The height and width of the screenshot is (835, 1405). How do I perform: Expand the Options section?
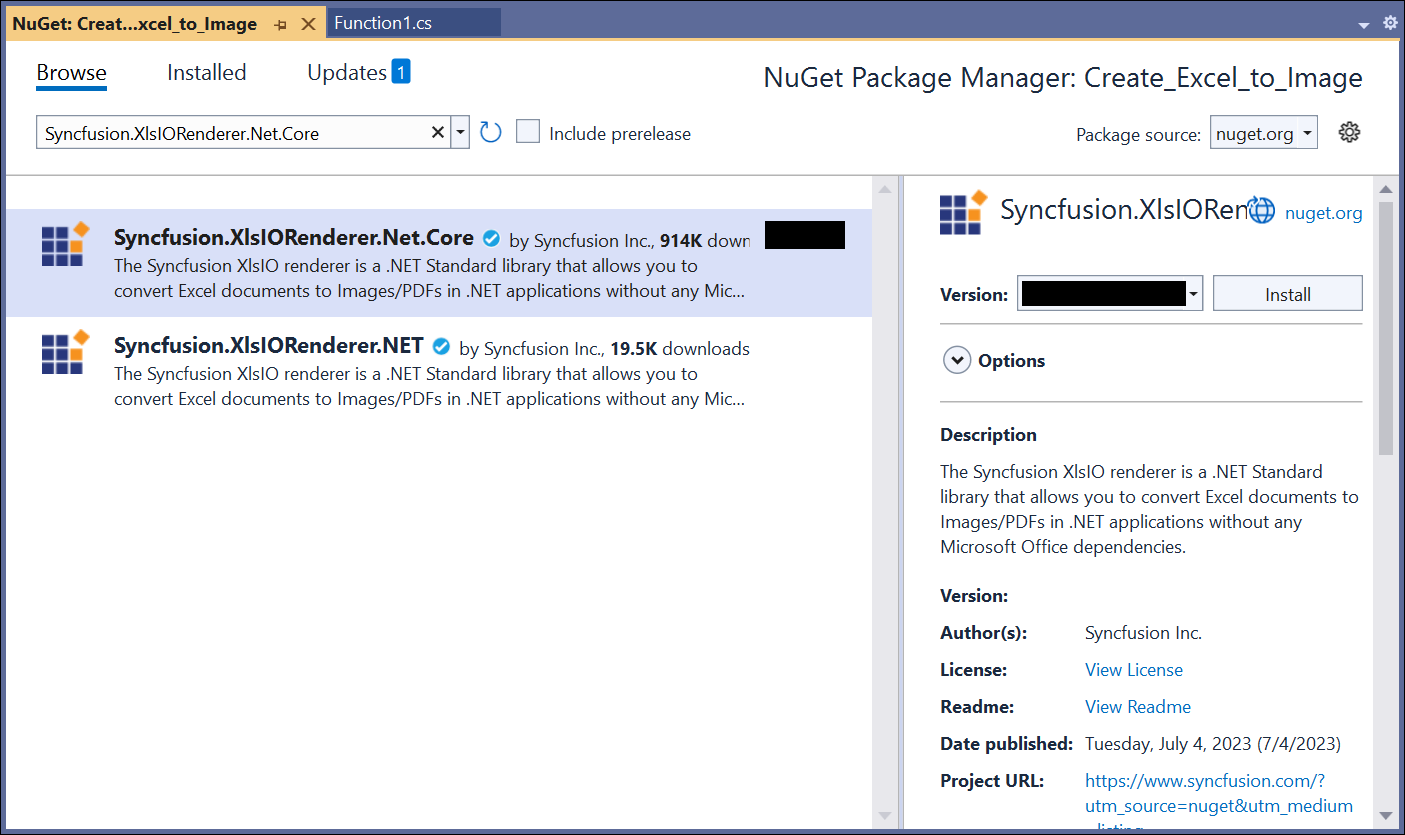pyautogui.click(x=957, y=361)
